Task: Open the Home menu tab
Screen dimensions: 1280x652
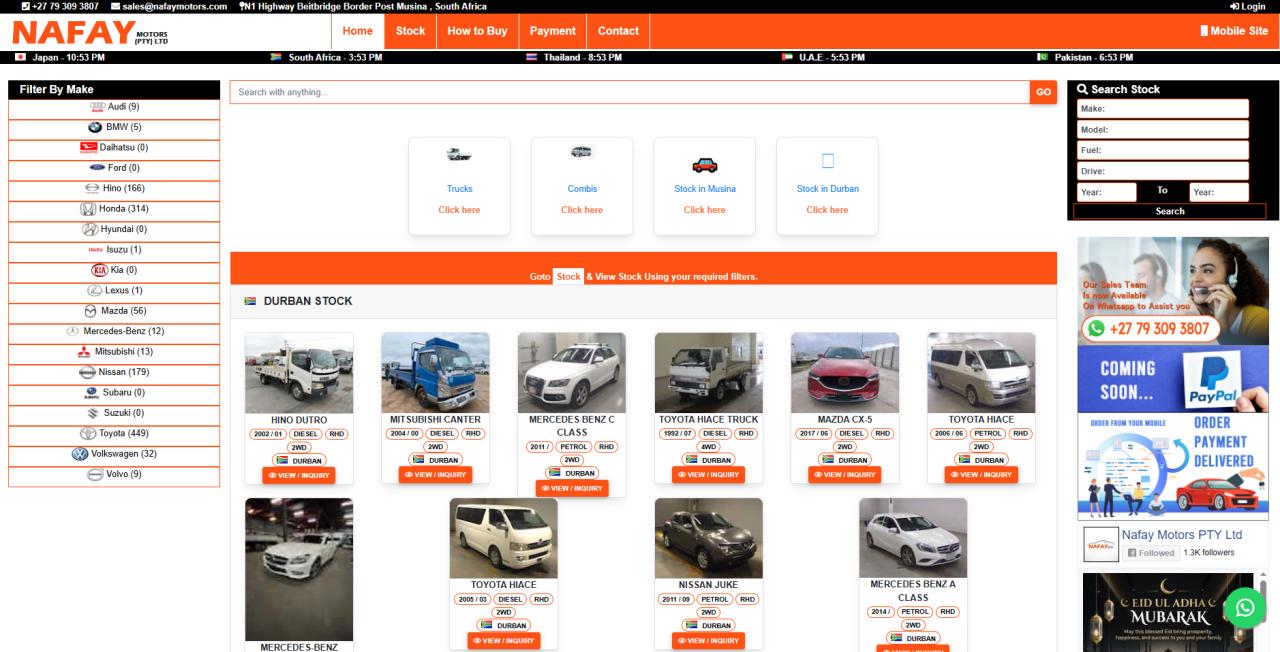Action: point(358,31)
